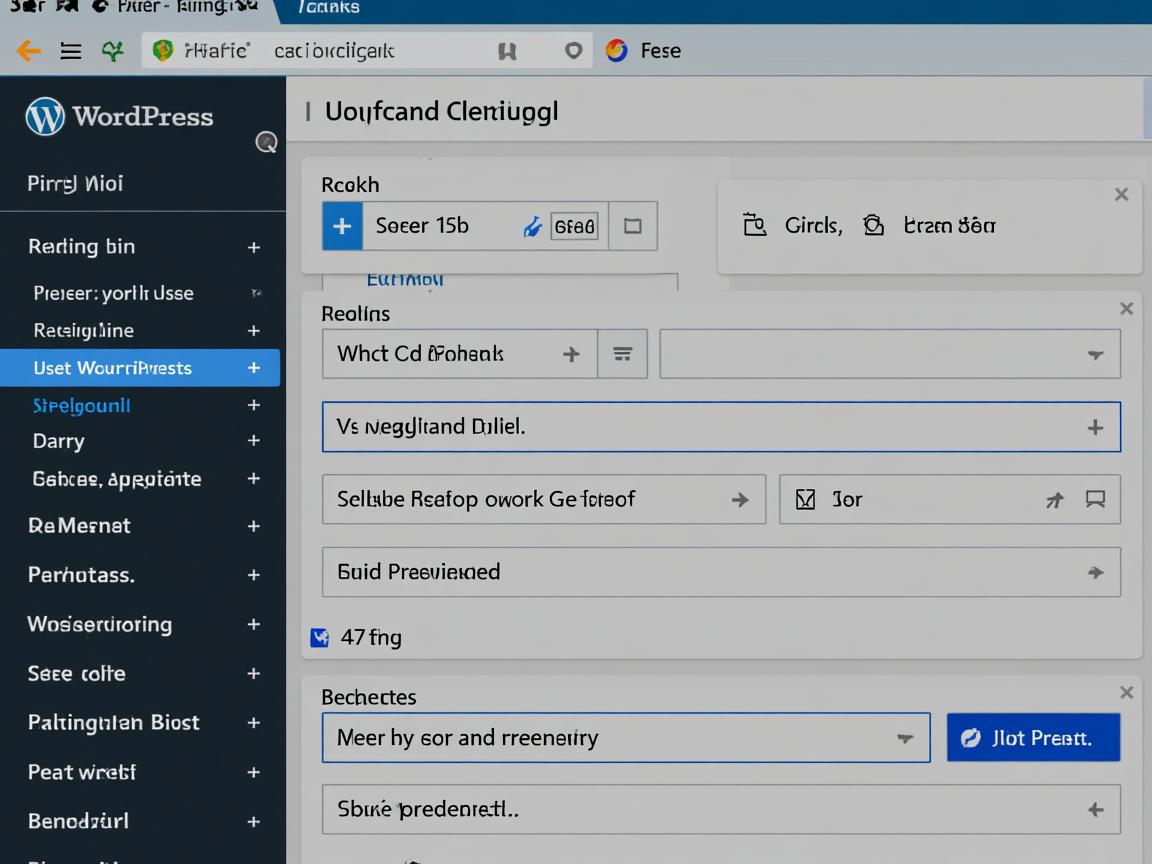
Task: Open the empty dropdown in Reolins section
Action: click(x=889, y=354)
